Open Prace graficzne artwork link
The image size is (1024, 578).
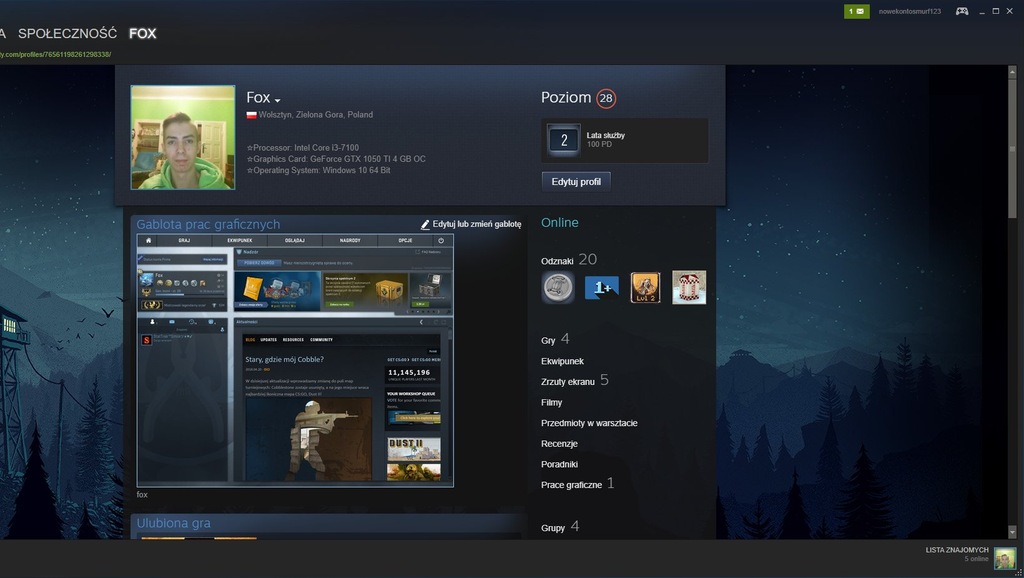pos(571,485)
